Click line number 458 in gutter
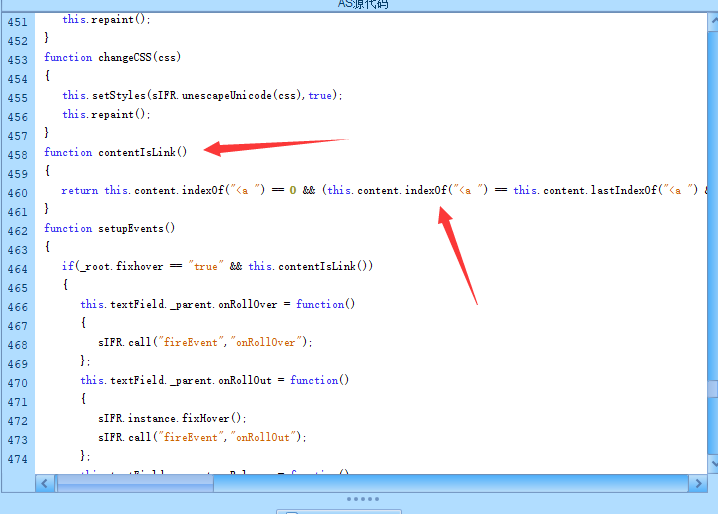 (x=17, y=155)
